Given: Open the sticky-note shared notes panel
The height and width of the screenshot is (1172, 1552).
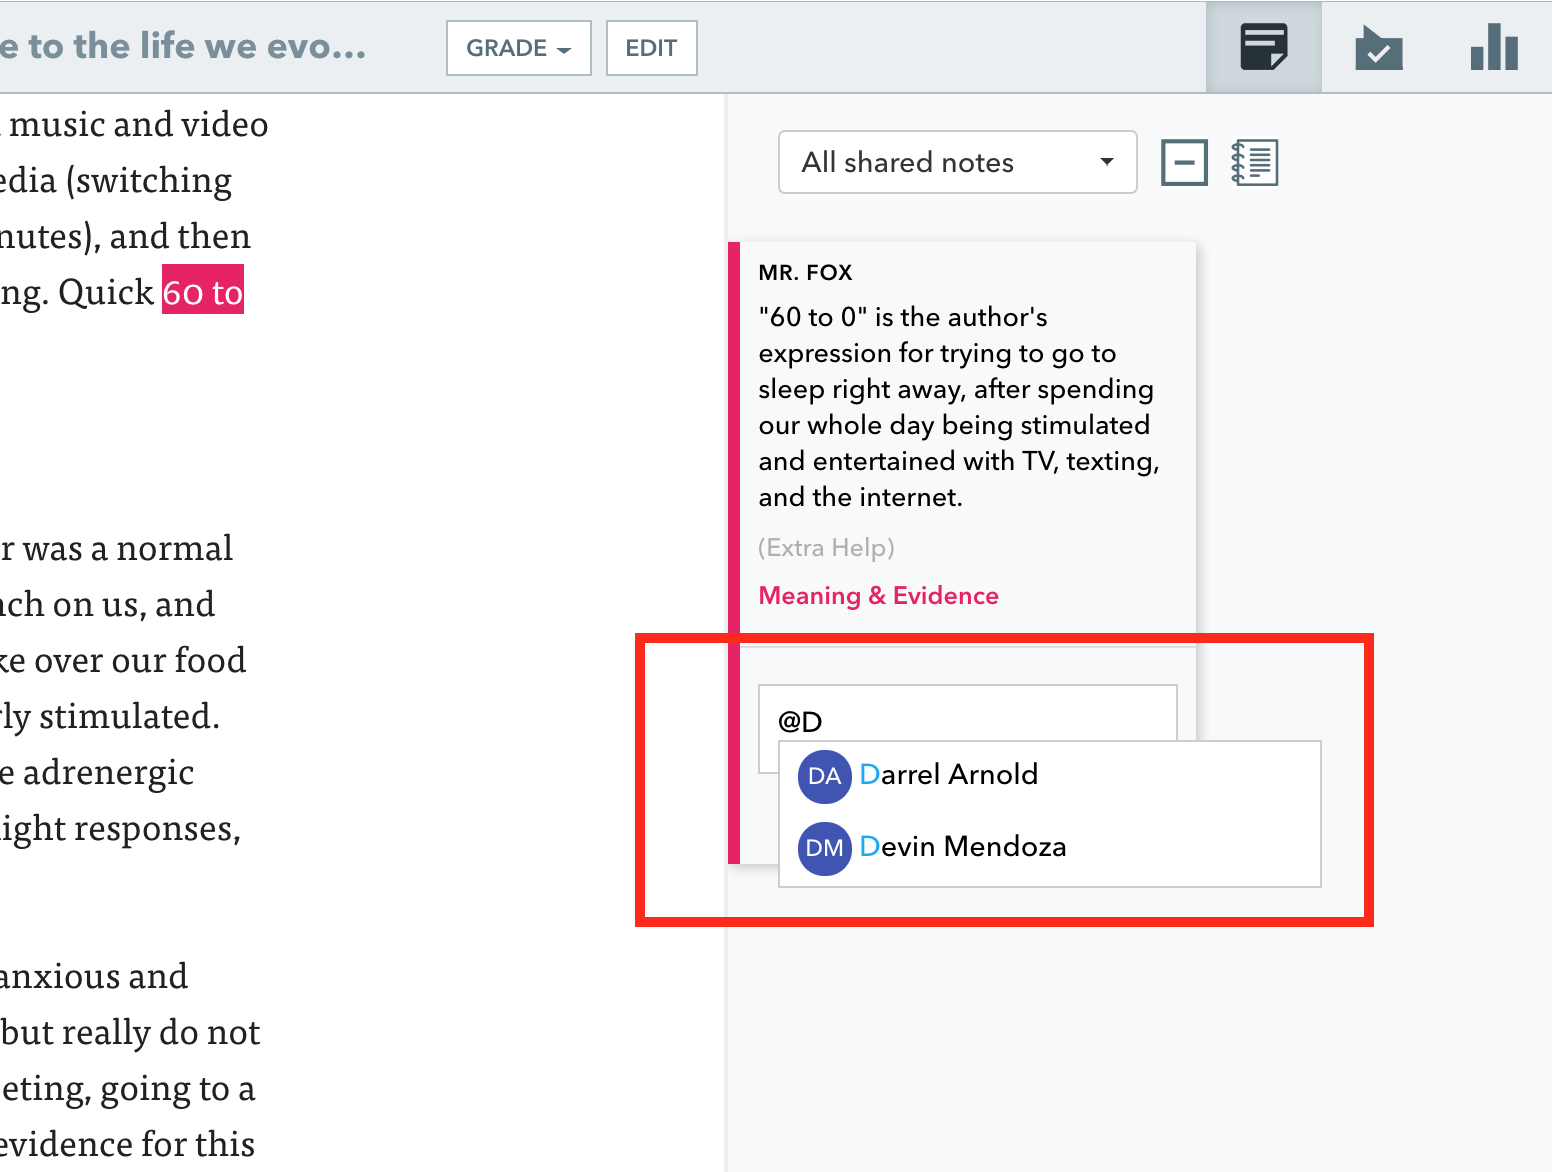Looking at the screenshot, I should [x=1263, y=46].
